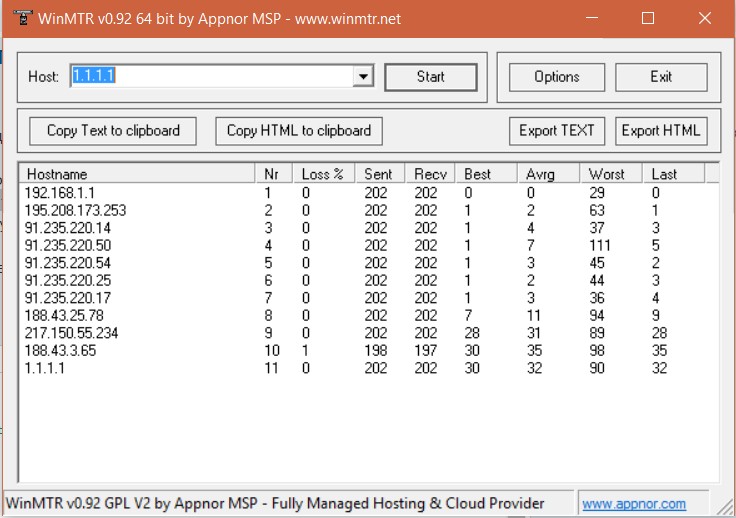Click the Avrg column header
Image resolution: width=736 pixels, height=518 pixels.
[547, 174]
